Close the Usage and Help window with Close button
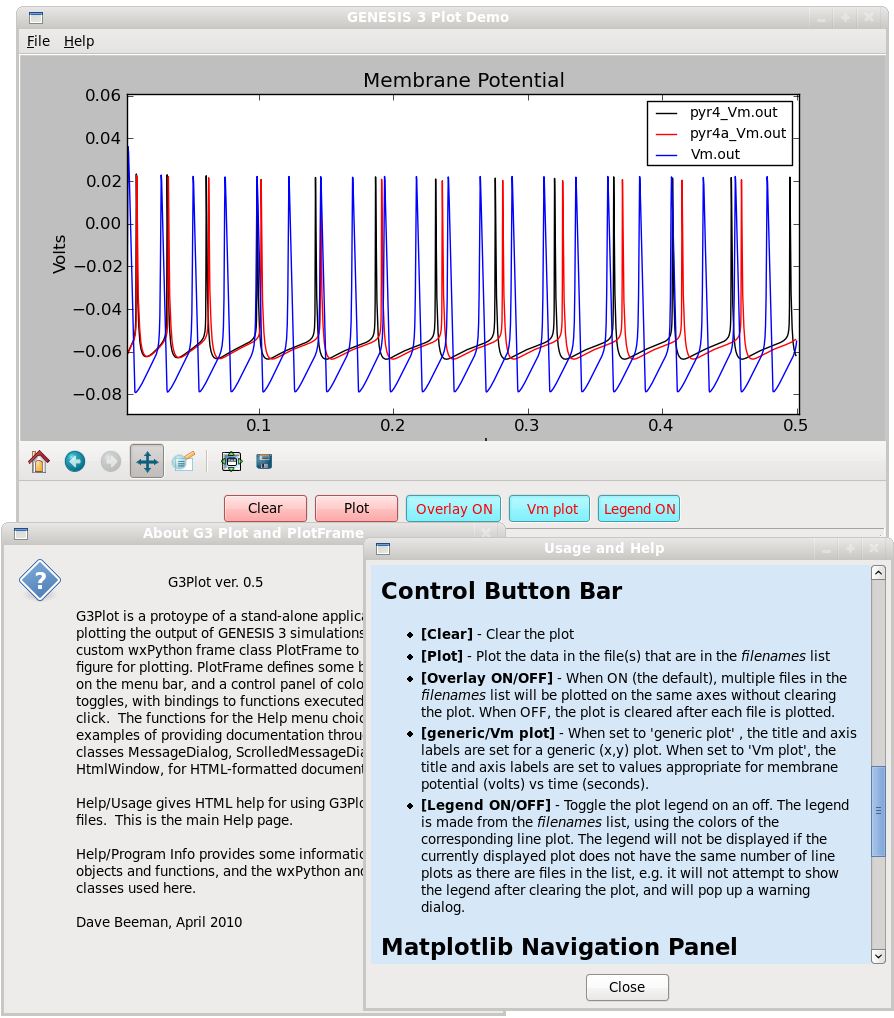The width and height of the screenshot is (894, 1018). [x=627, y=987]
